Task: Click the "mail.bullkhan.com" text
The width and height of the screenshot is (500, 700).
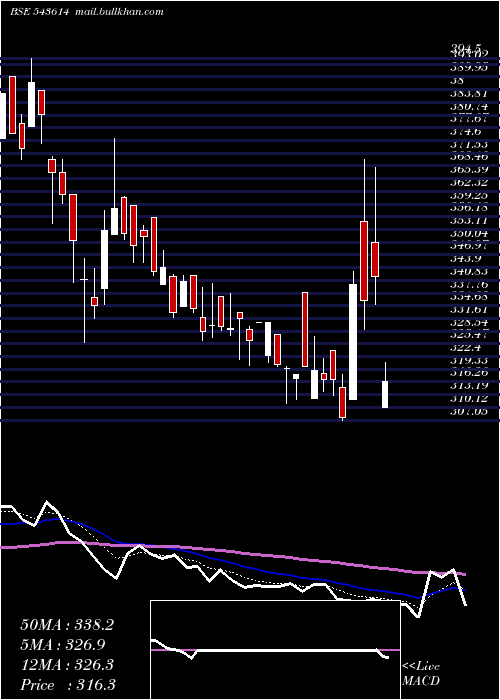Action: pos(120,12)
